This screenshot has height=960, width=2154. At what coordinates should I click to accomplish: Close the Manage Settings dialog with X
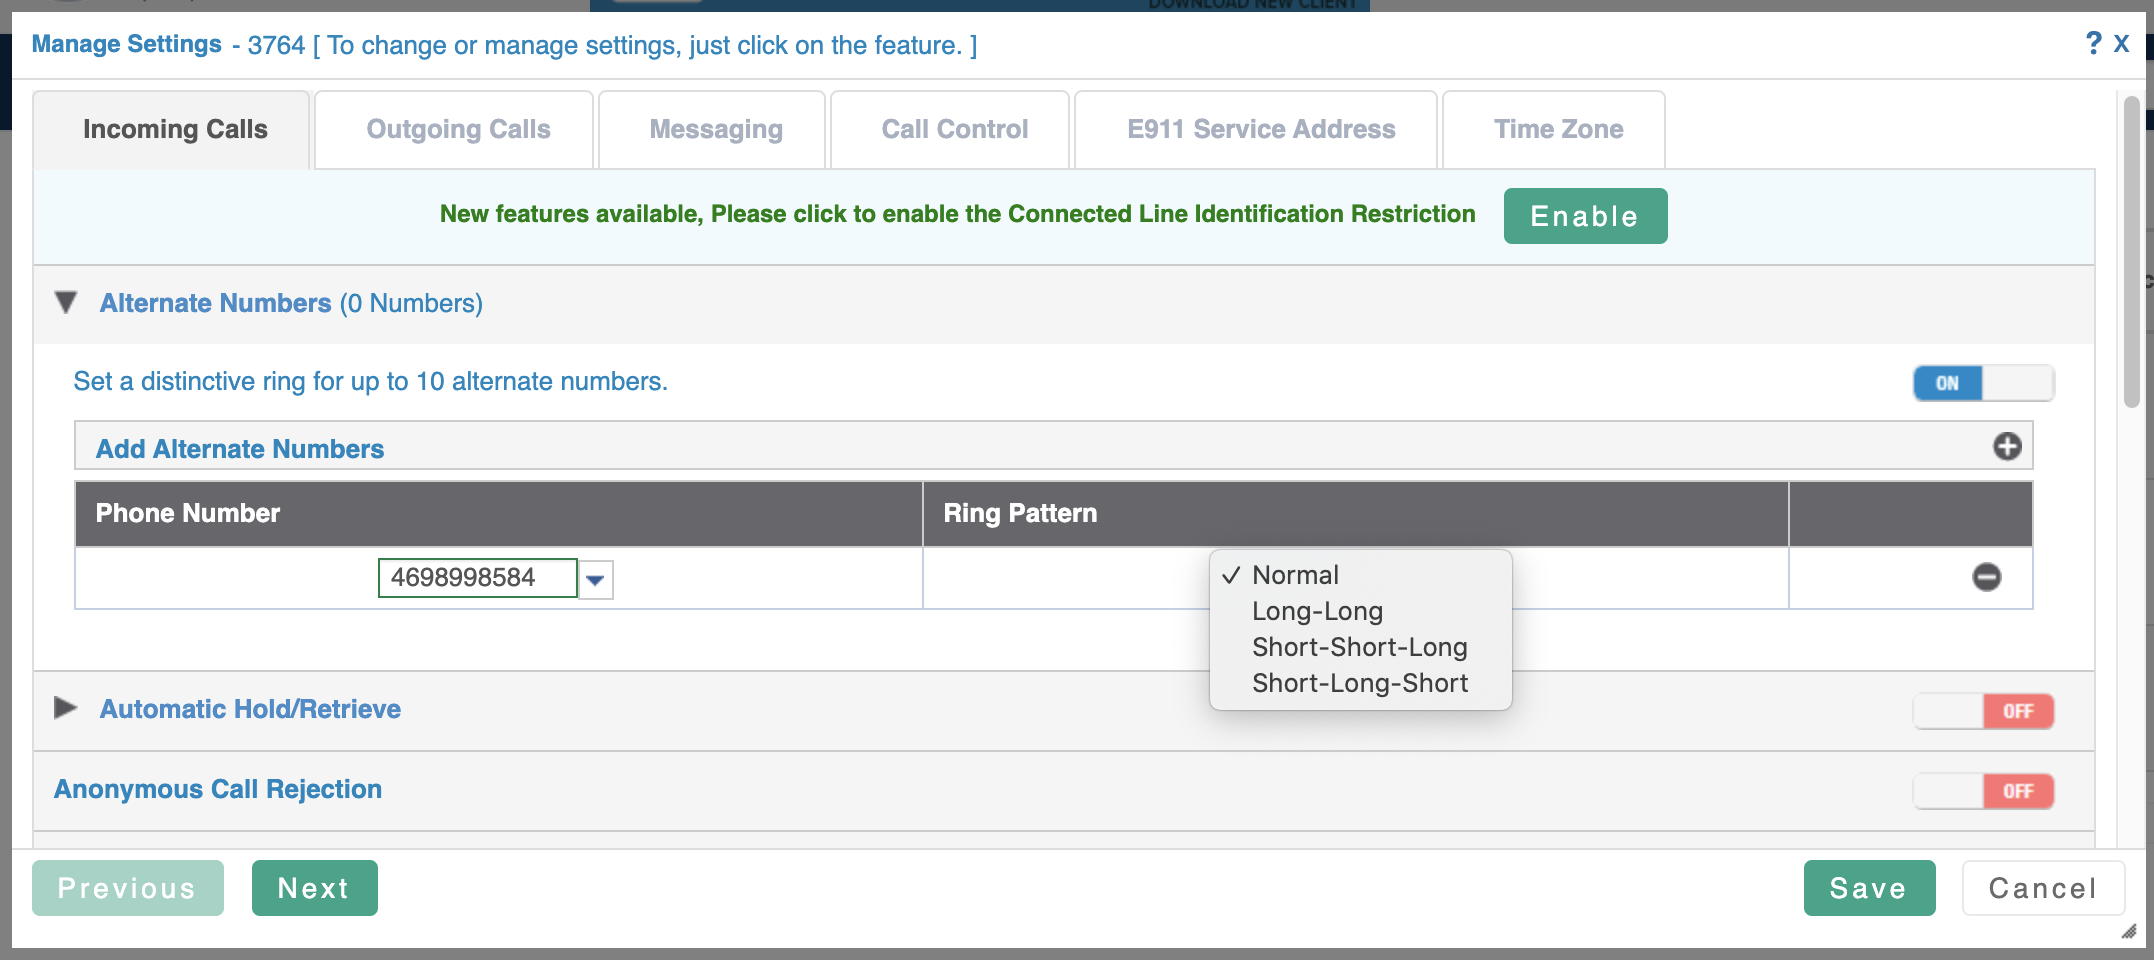click(2122, 43)
